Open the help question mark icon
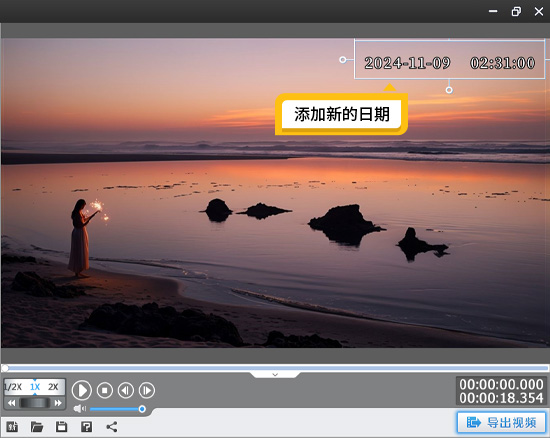550x438 pixels. click(x=86, y=427)
